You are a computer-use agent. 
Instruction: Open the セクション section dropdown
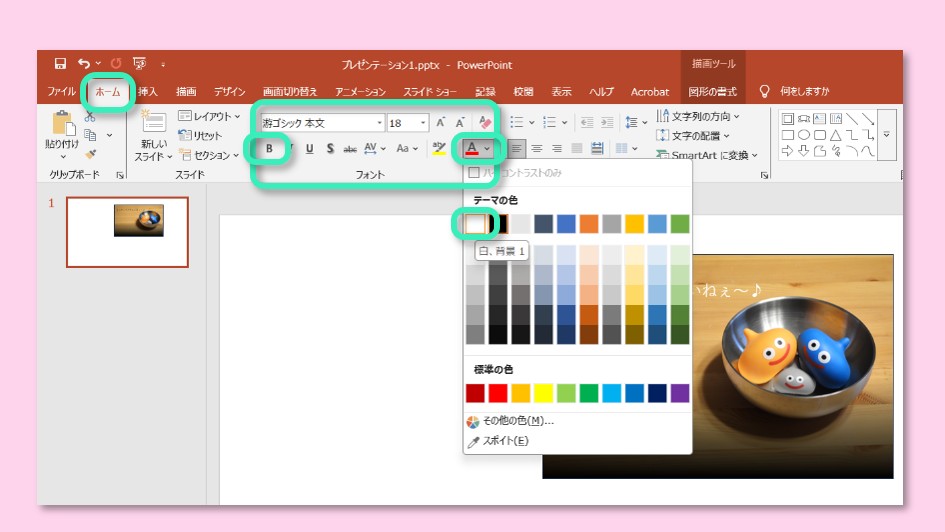[209, 155]
